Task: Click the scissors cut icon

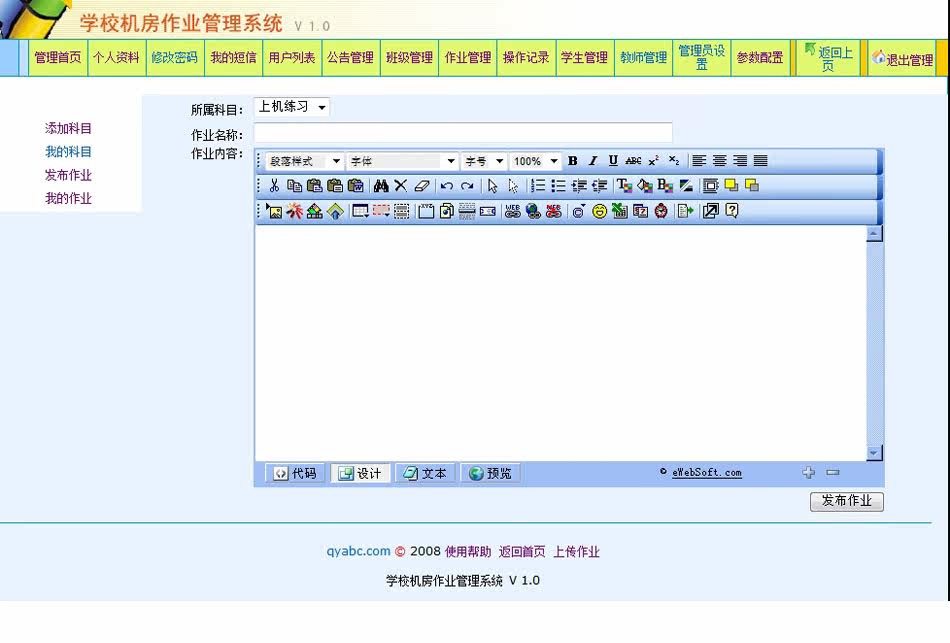Action: click(274, 185)
